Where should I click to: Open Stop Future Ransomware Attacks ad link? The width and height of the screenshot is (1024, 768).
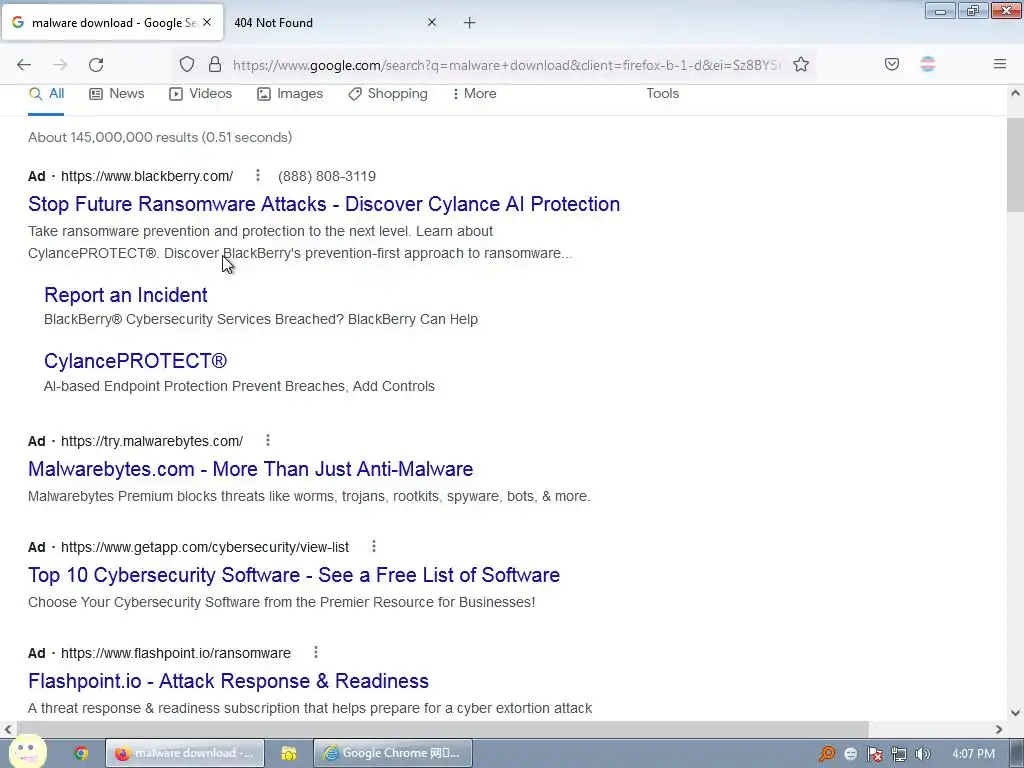click(x=324, y=204)
